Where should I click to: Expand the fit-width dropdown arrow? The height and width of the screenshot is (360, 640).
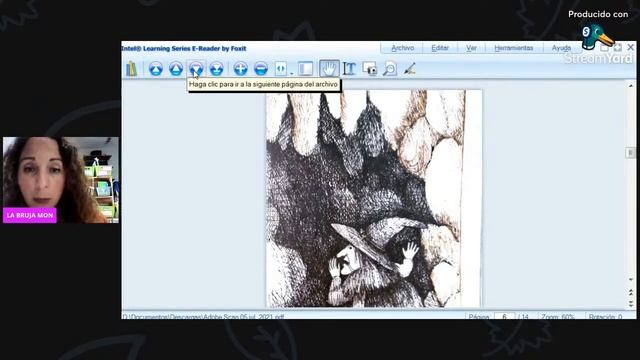pos(292,73)
